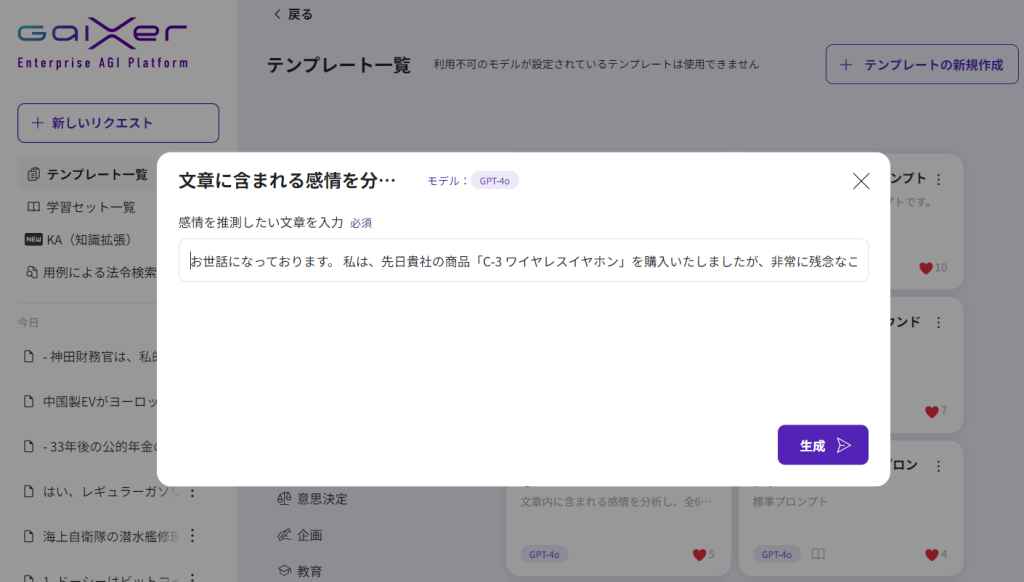Click the GPT-4o model badge in the dialog
1024x582 pixels.
pyautogui.click(x=494, y=181)
